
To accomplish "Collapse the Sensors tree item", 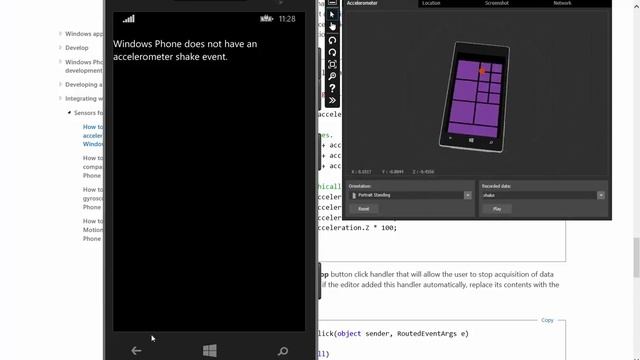I will point(69,112).
